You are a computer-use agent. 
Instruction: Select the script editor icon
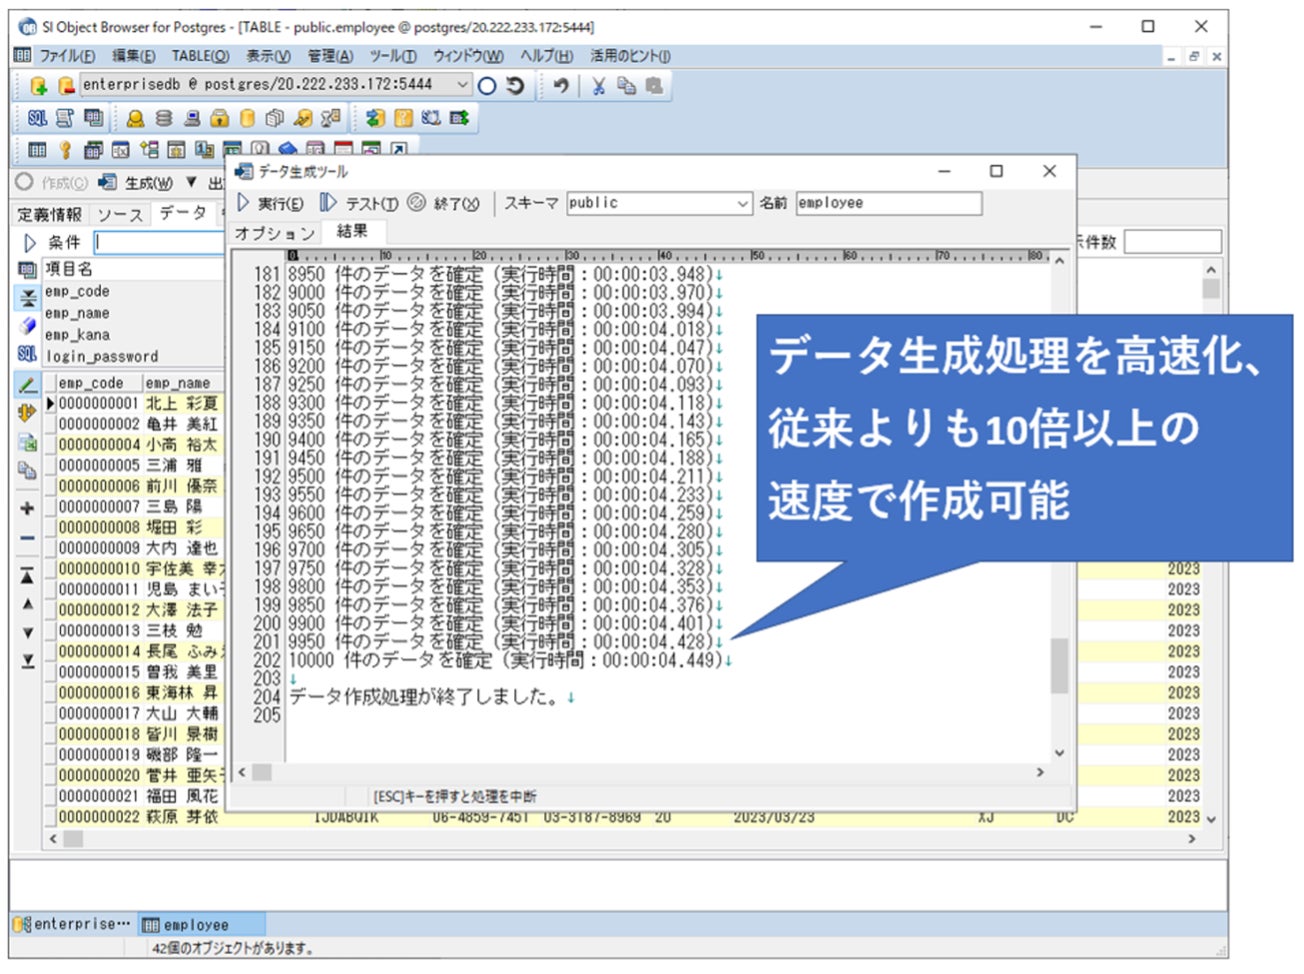pyautogui.click(x=63, y=119)
